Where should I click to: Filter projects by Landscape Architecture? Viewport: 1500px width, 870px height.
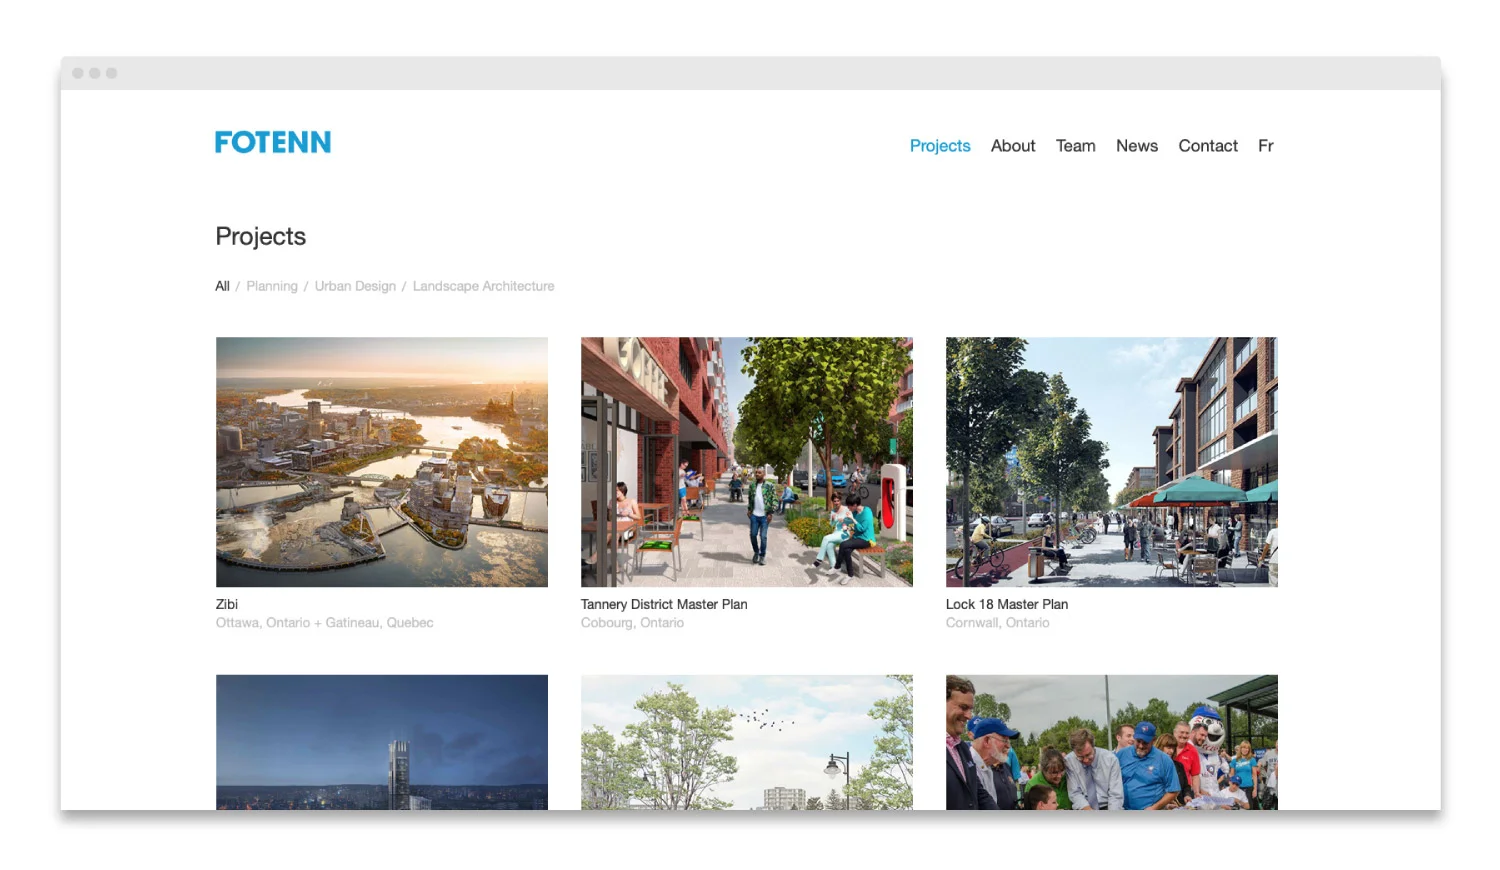483,286
